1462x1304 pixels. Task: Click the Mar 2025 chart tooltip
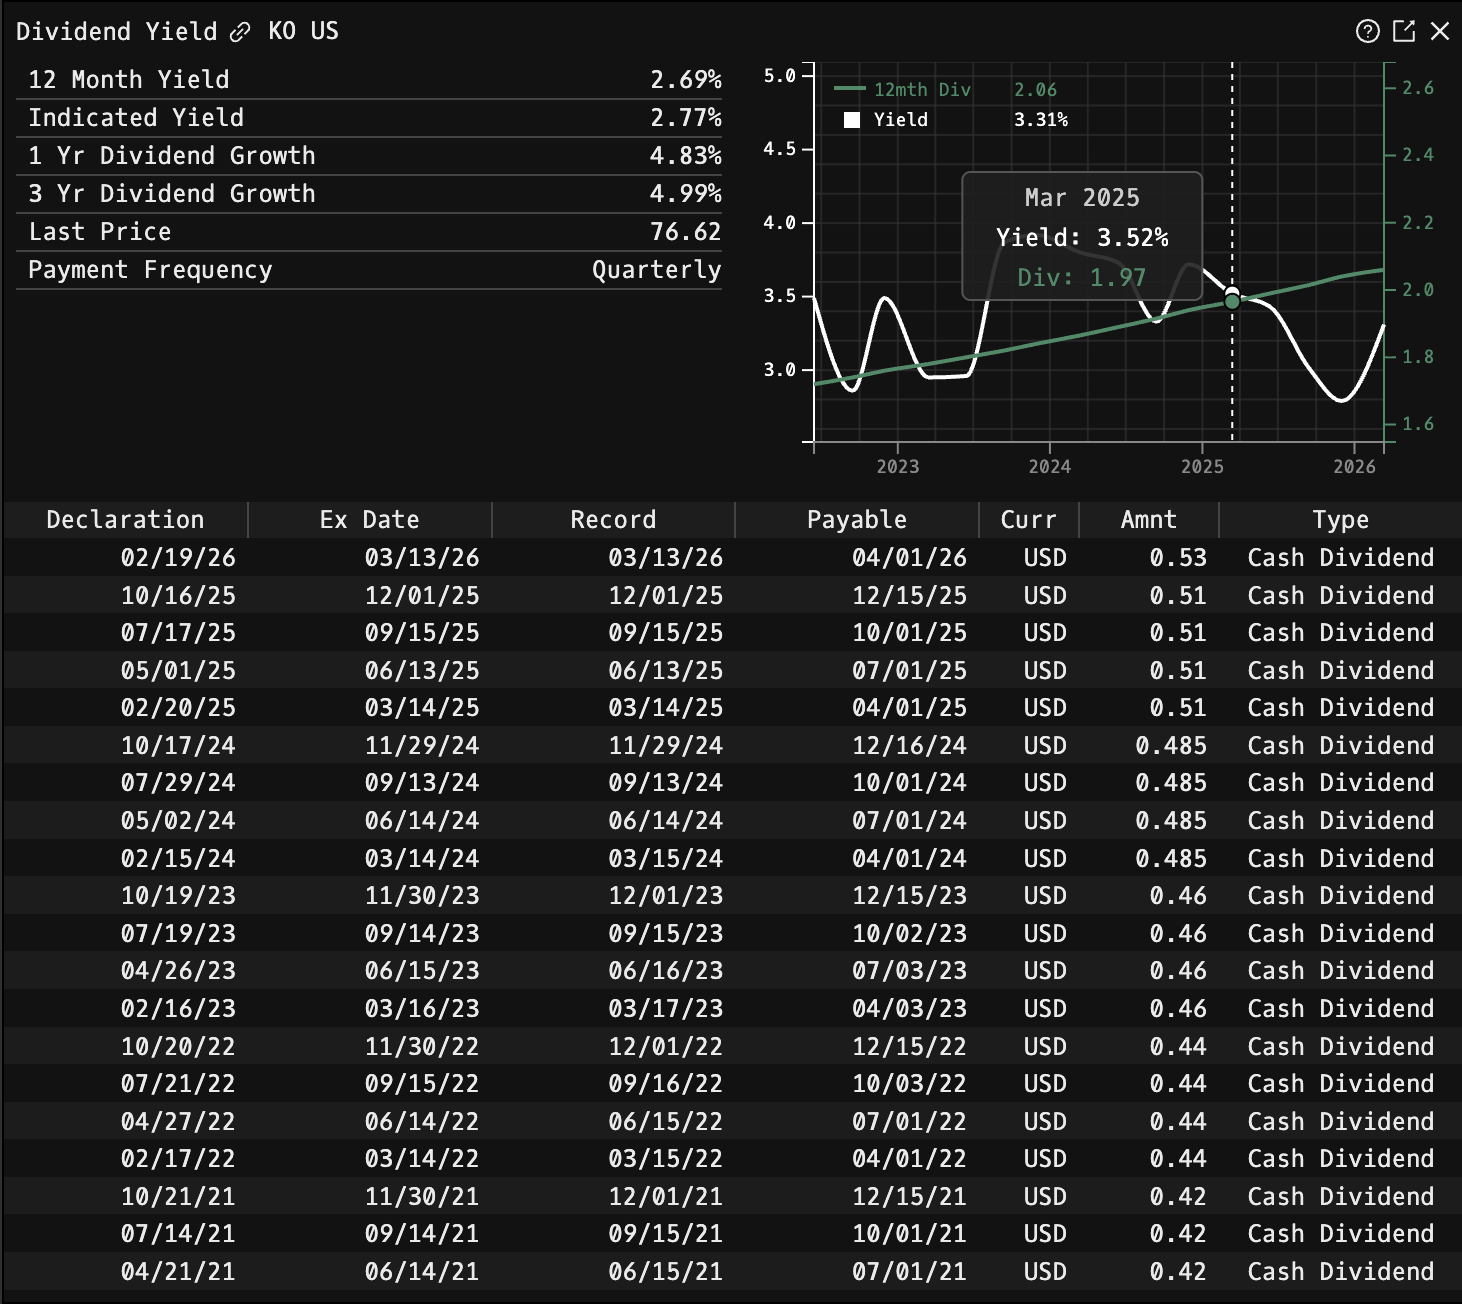click(1082, 237)
